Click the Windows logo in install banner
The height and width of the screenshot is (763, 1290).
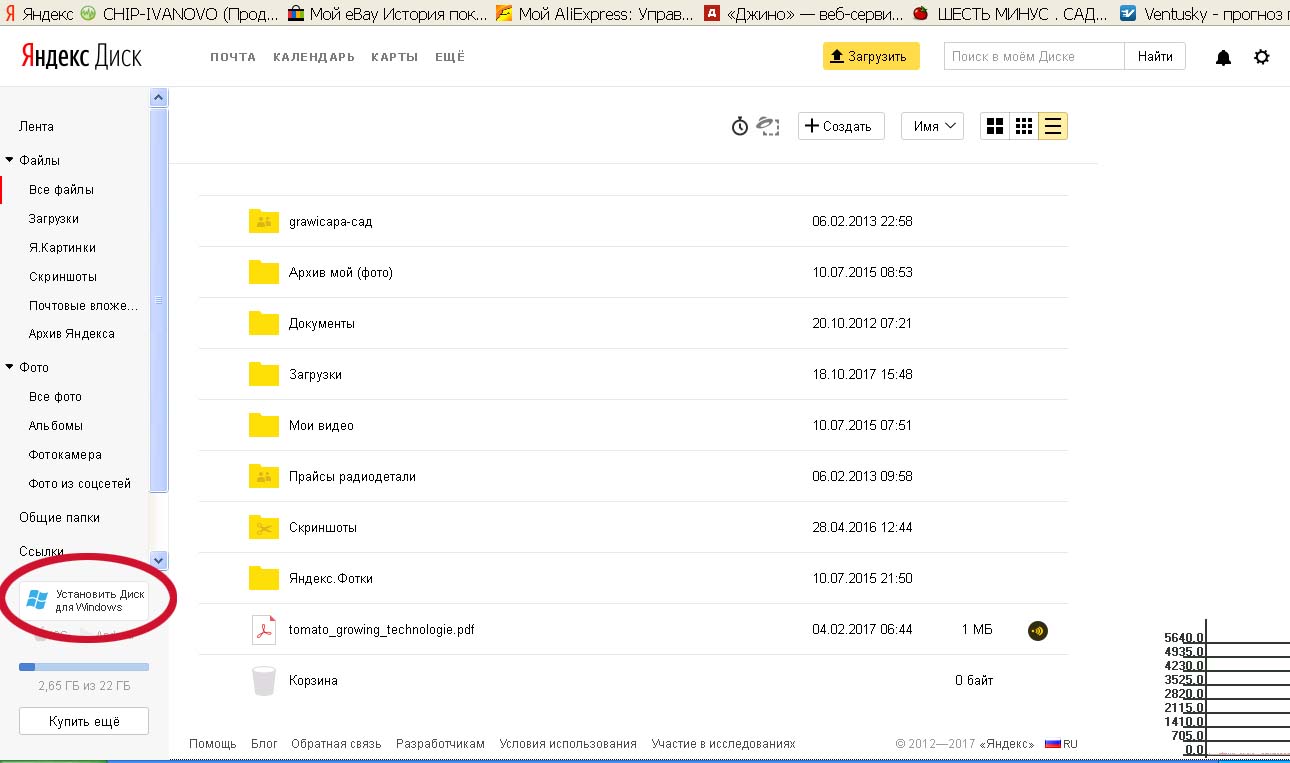click(x=38, y=600)
